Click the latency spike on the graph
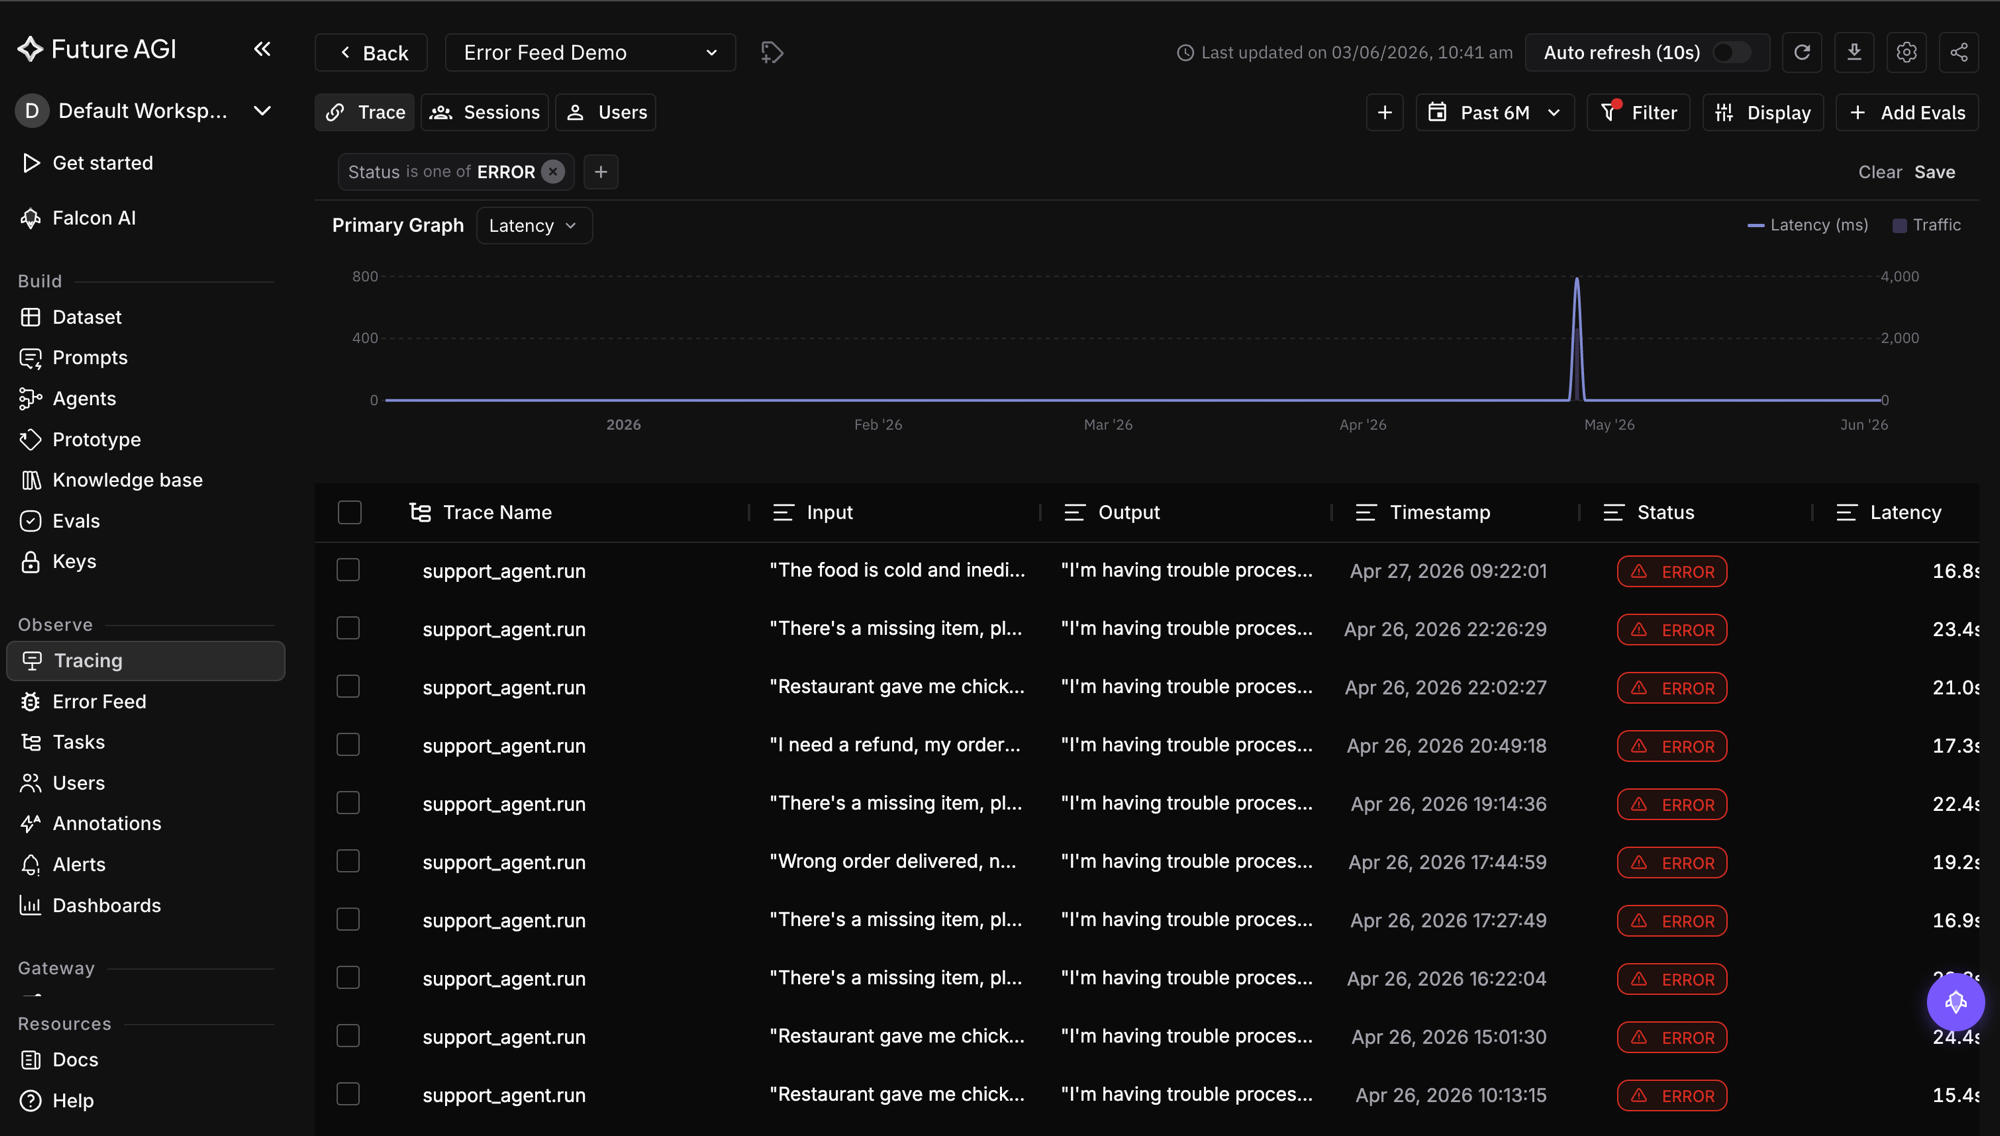The image size is (2000, 1136). [x=1577, y=338]
